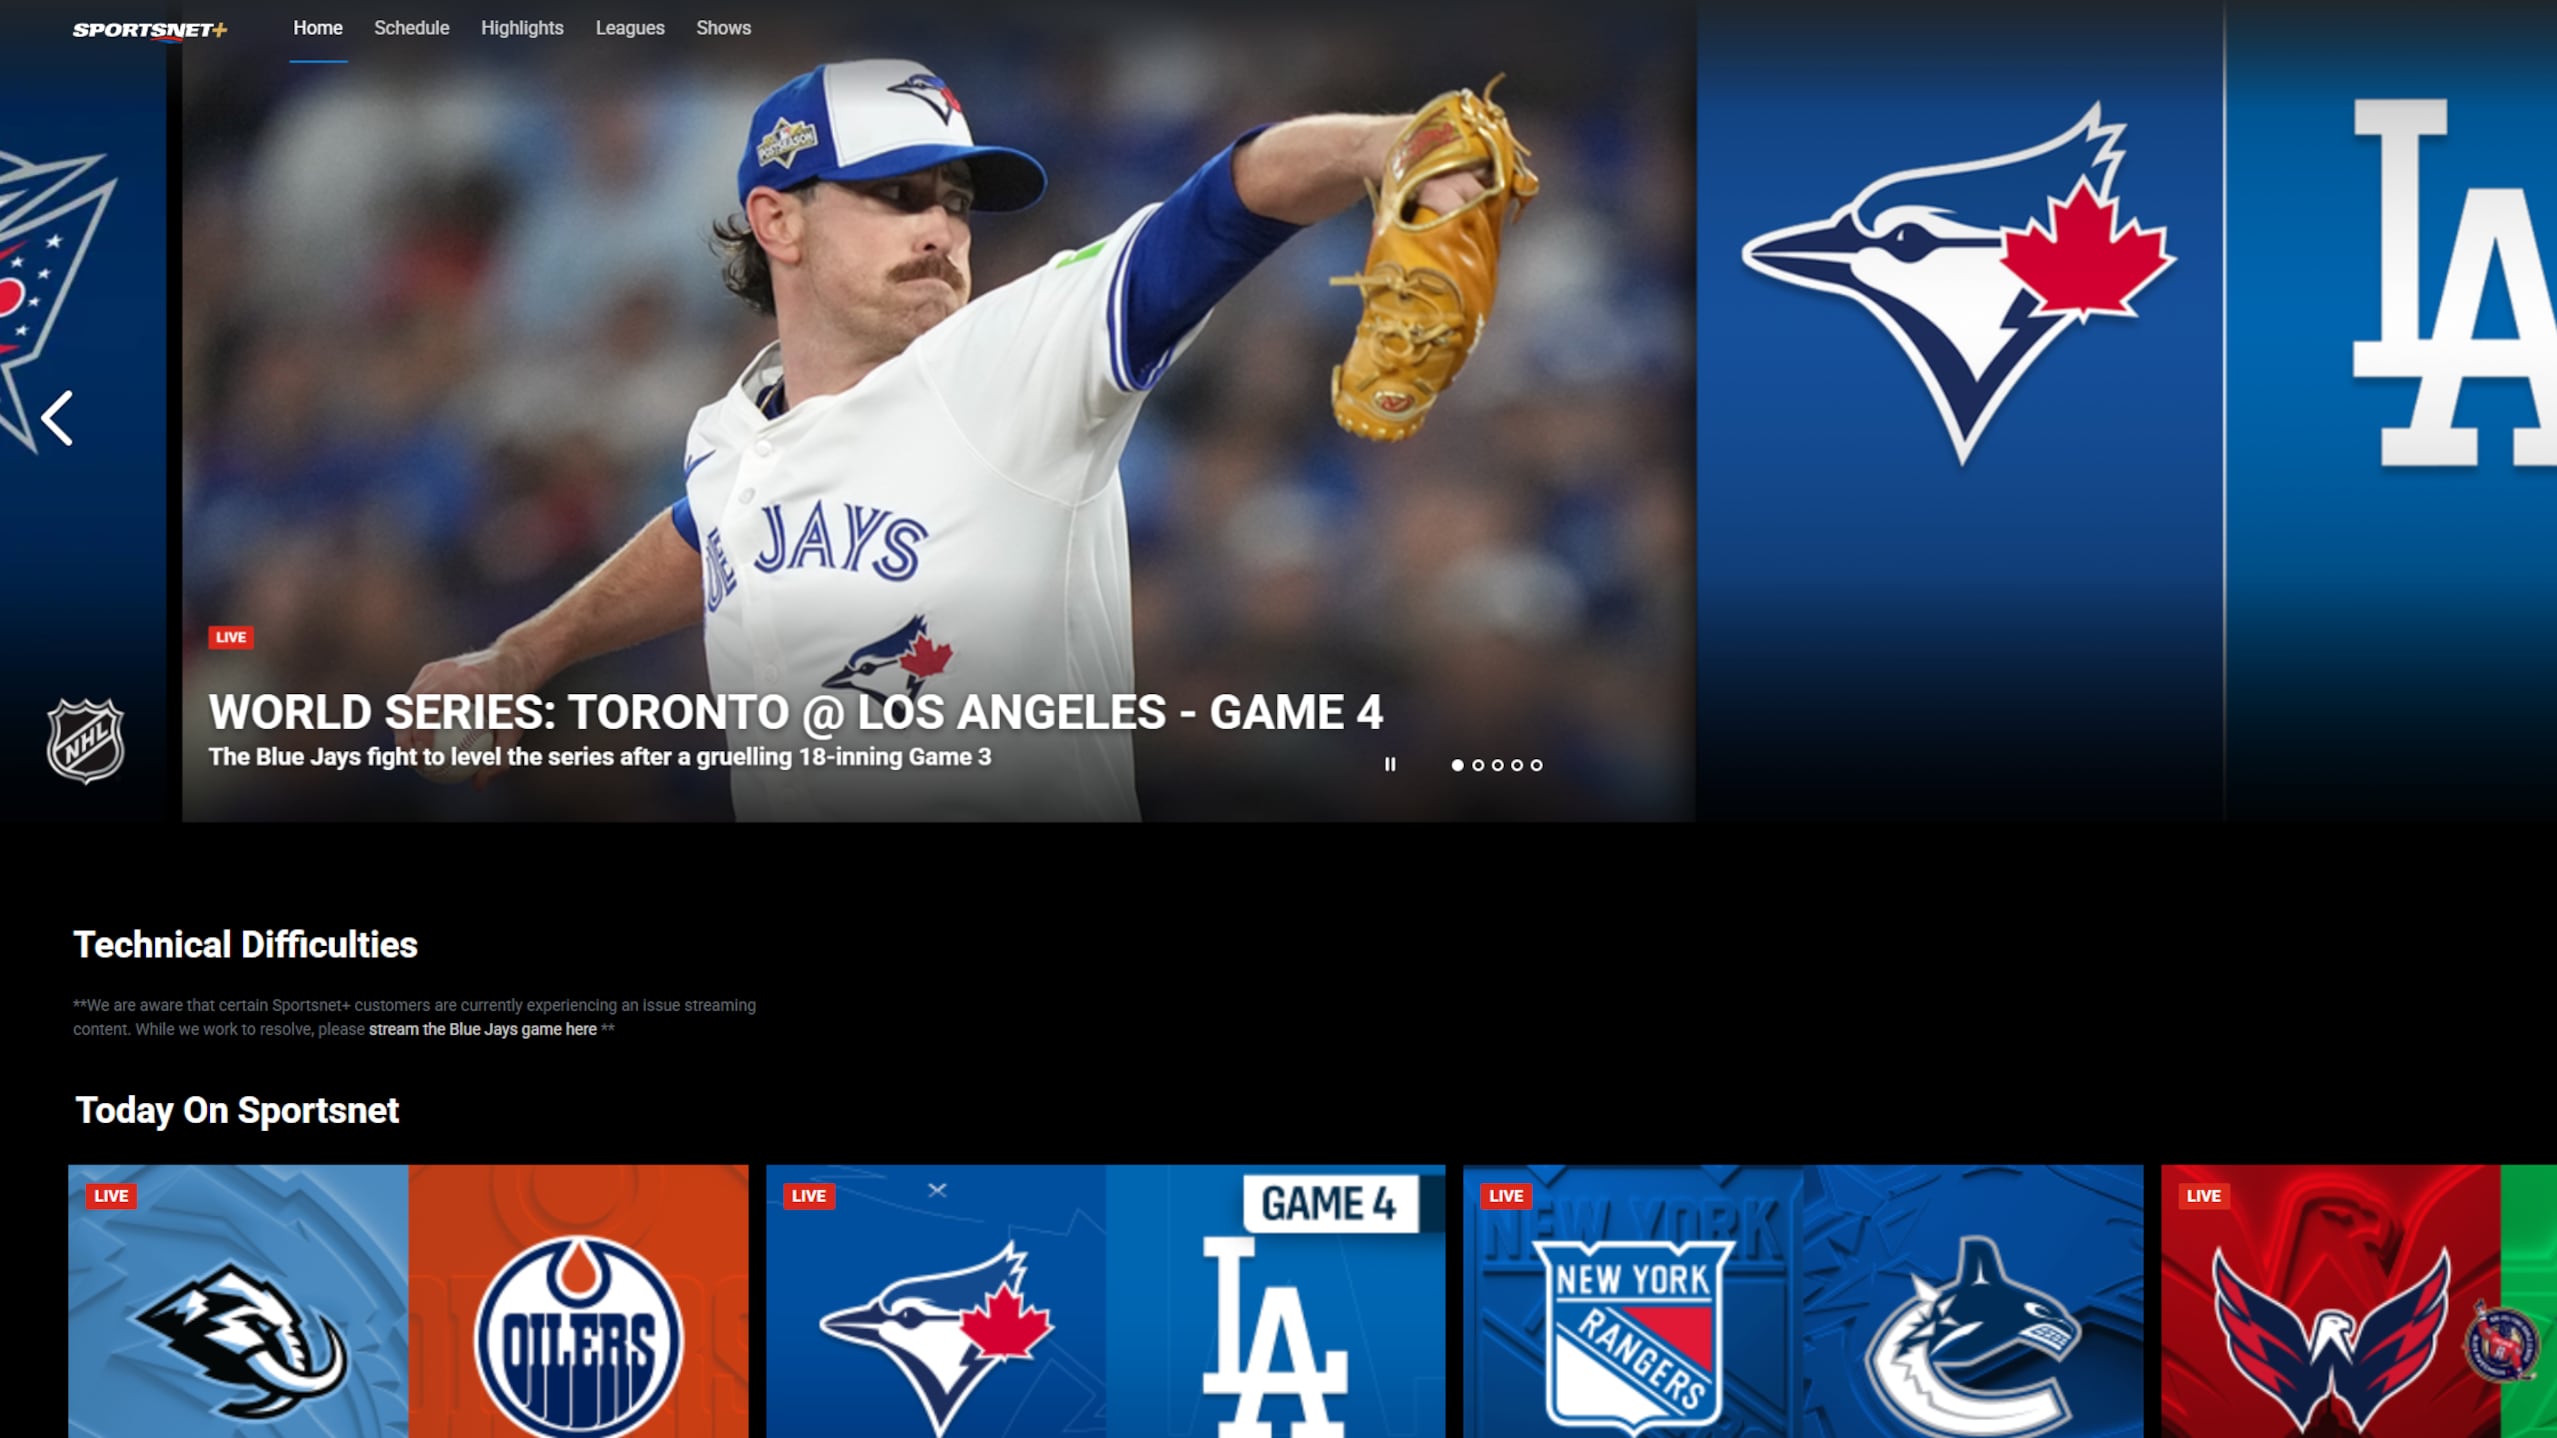
Task: Open the live Mammoth vs Oilers game tile
Action: tap(408, 1300)
